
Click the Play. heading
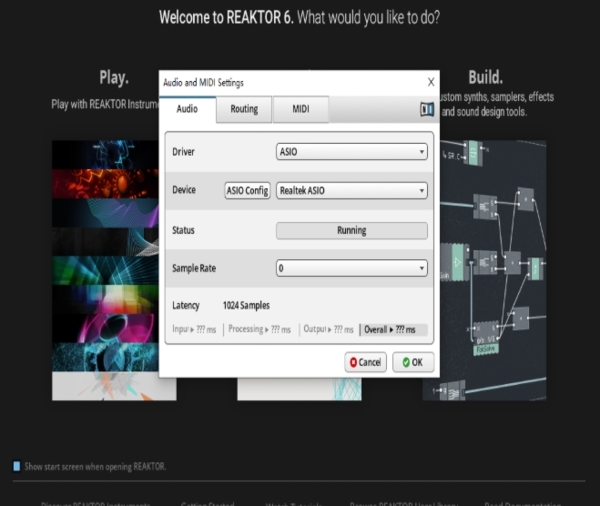tap(114, 78)
